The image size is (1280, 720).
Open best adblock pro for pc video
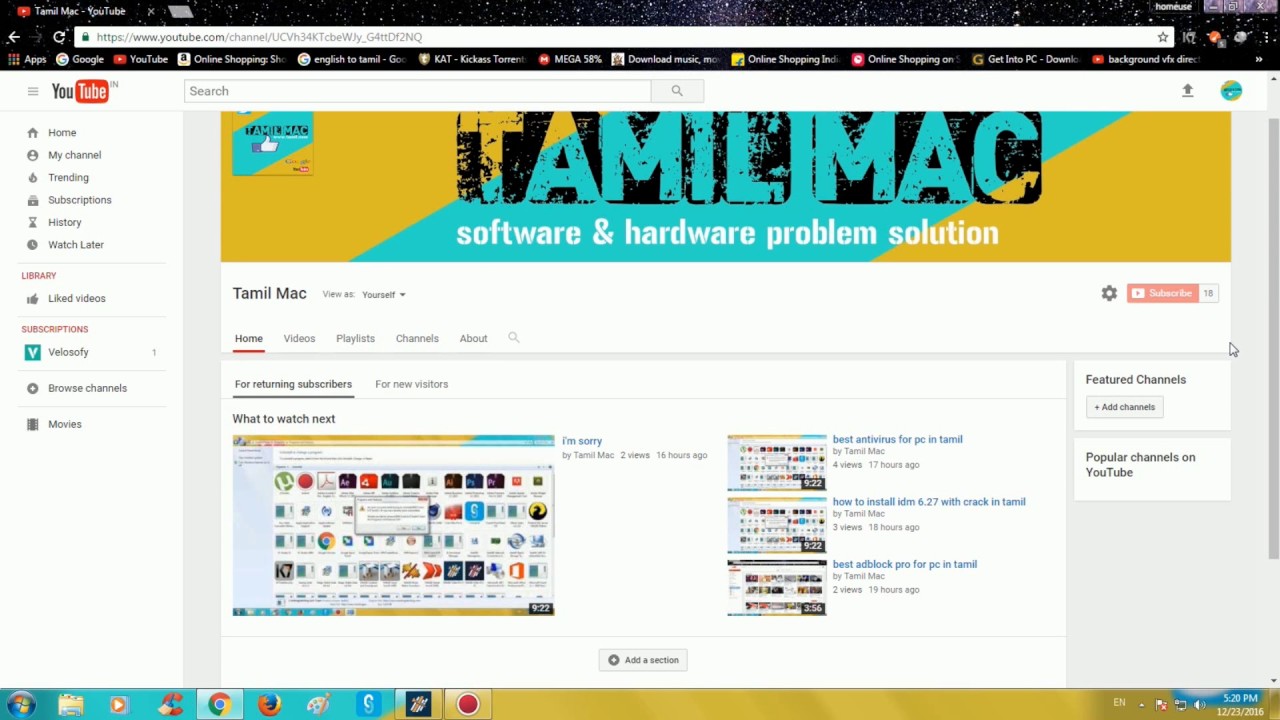[x=904, y=564]
